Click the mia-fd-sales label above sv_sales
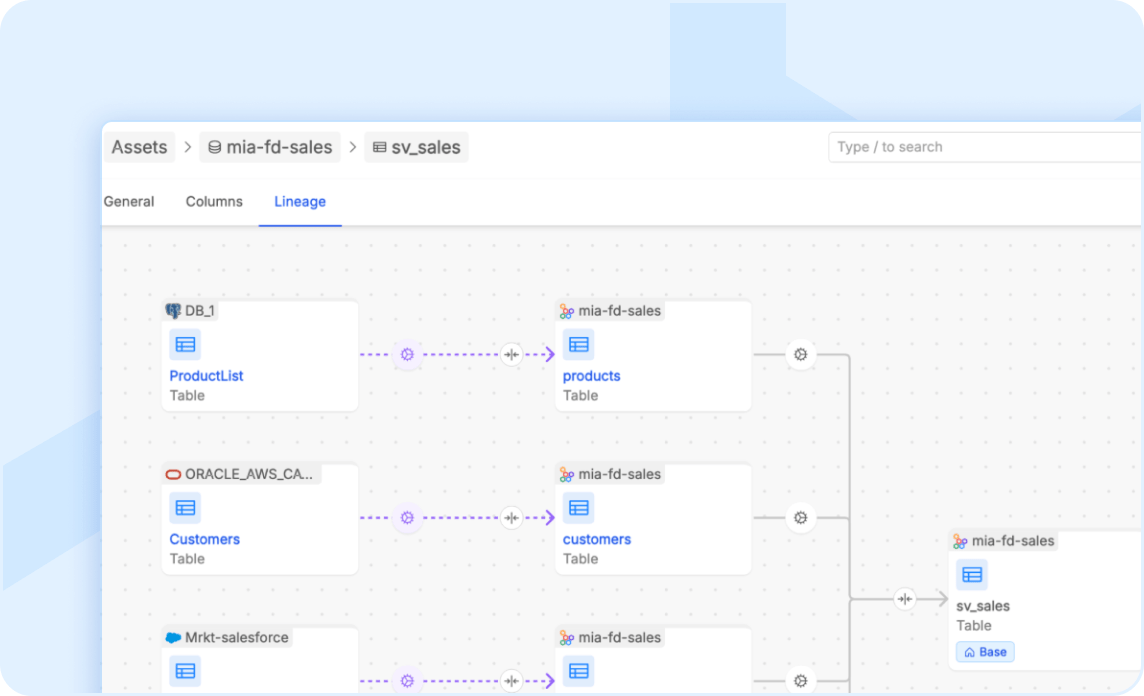The image size is (1144, 696). (x=1013, y=541)
